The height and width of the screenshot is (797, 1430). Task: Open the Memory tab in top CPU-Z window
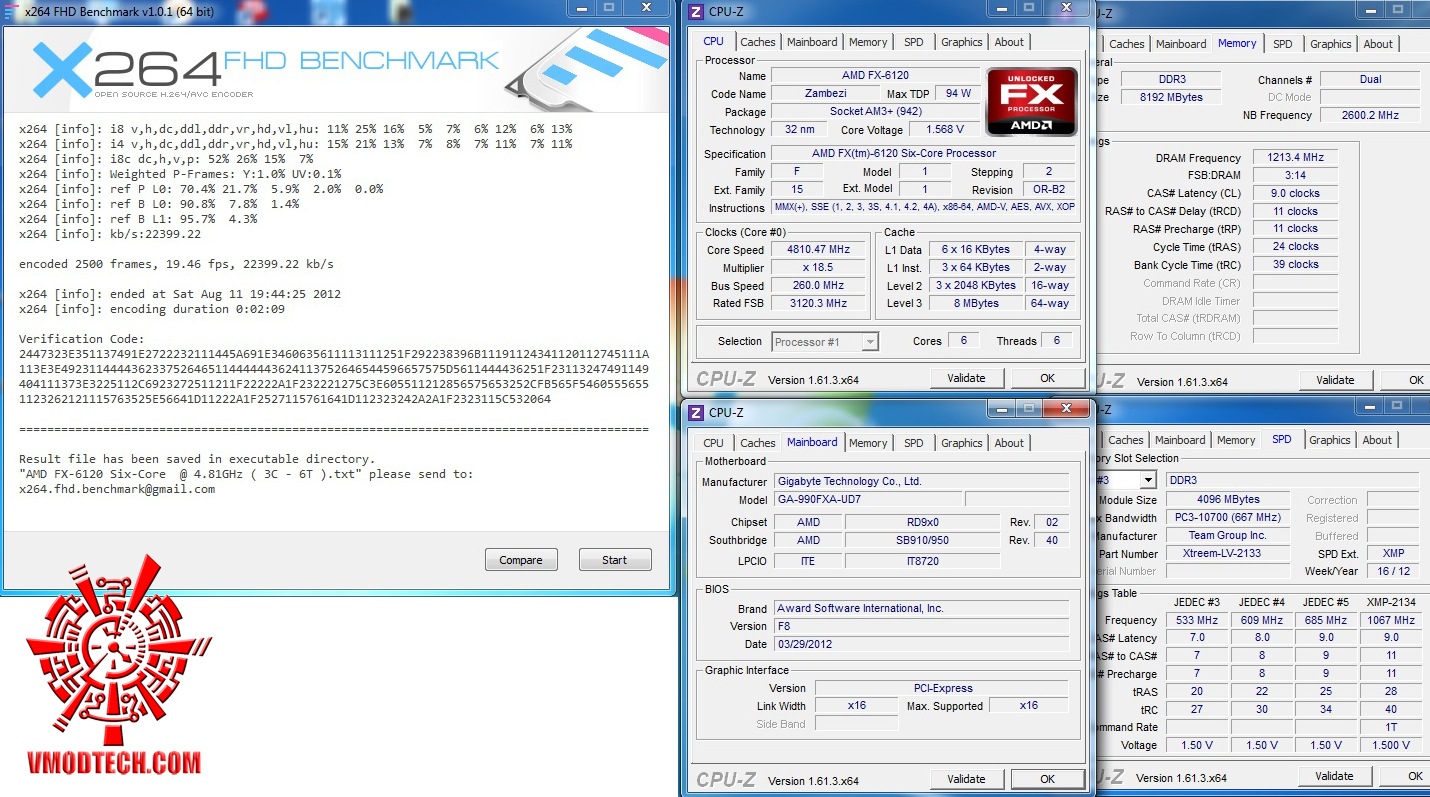tap(868, 42)
